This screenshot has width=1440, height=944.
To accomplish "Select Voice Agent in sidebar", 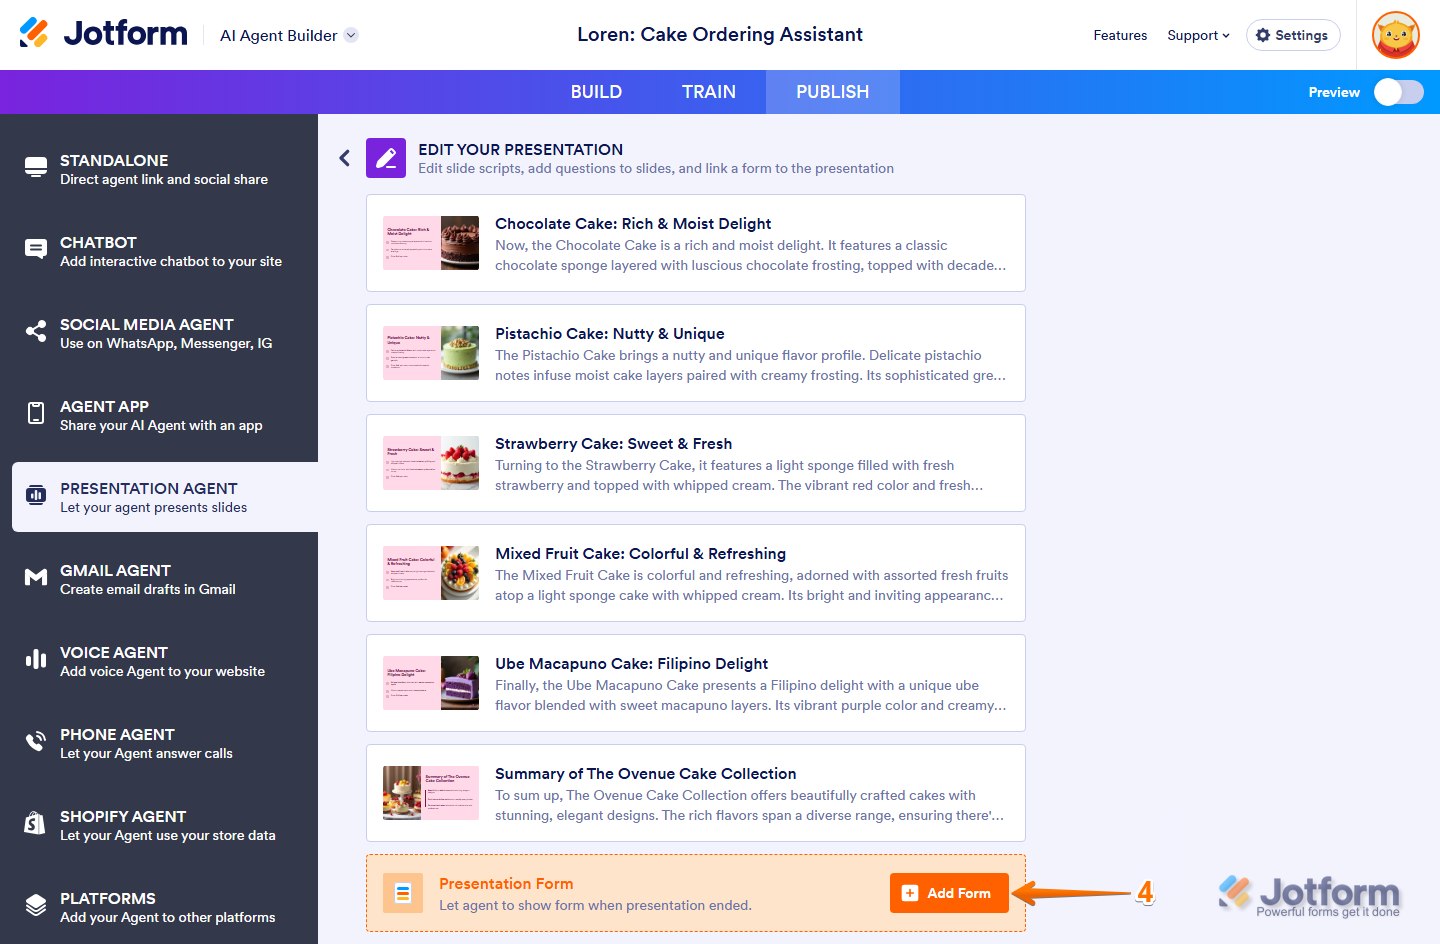I will [165, 661].
